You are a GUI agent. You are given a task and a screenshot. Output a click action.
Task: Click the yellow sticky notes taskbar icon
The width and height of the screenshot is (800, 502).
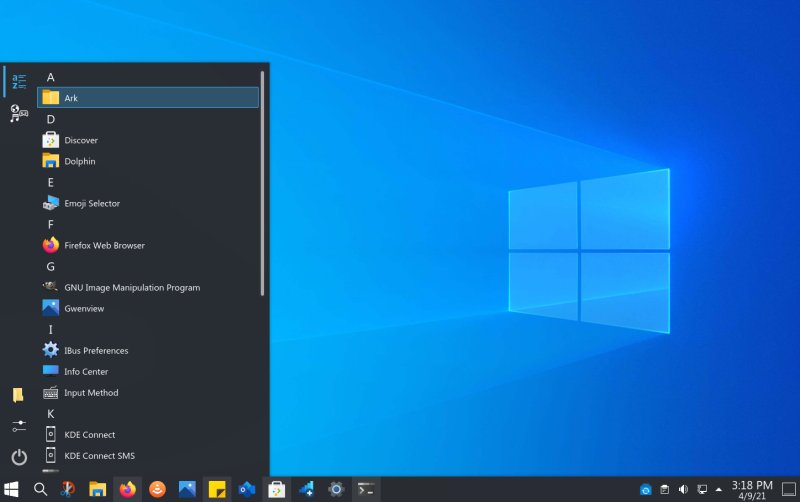point(217,489)
